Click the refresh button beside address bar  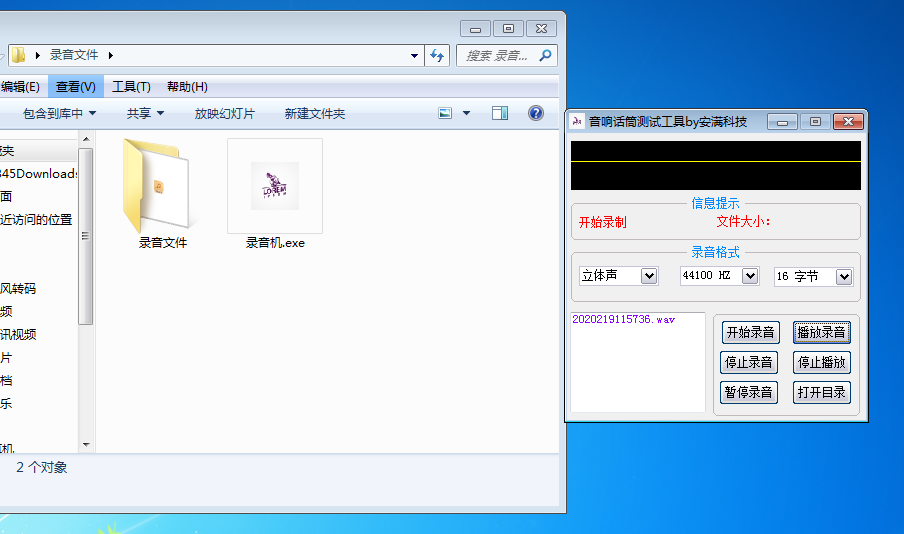pyautogui.click(x=437, y=56)
